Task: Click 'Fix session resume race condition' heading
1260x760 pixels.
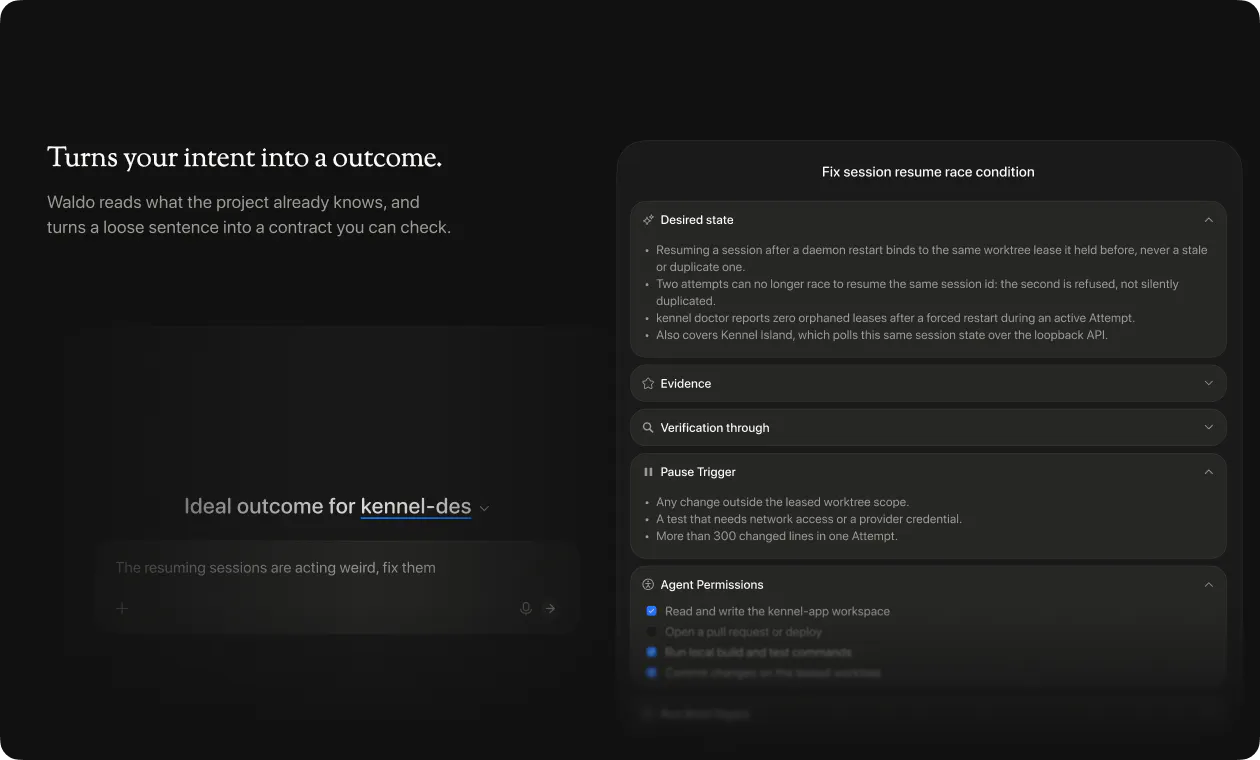Action: click(928, 172)
